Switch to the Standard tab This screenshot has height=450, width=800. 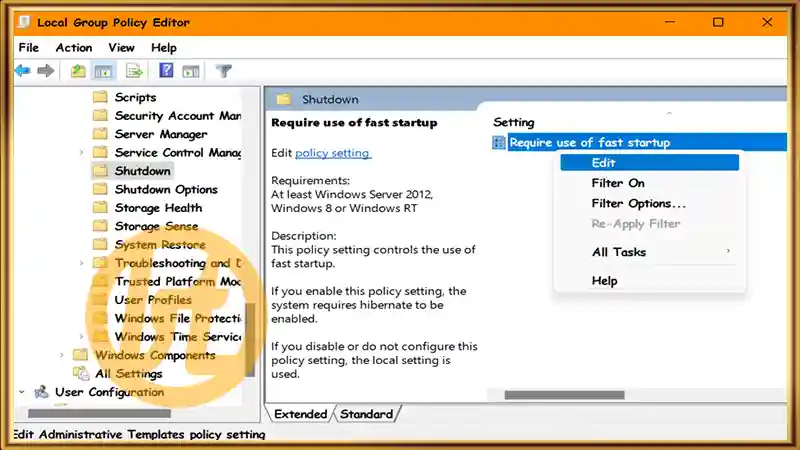pos(366,414)
